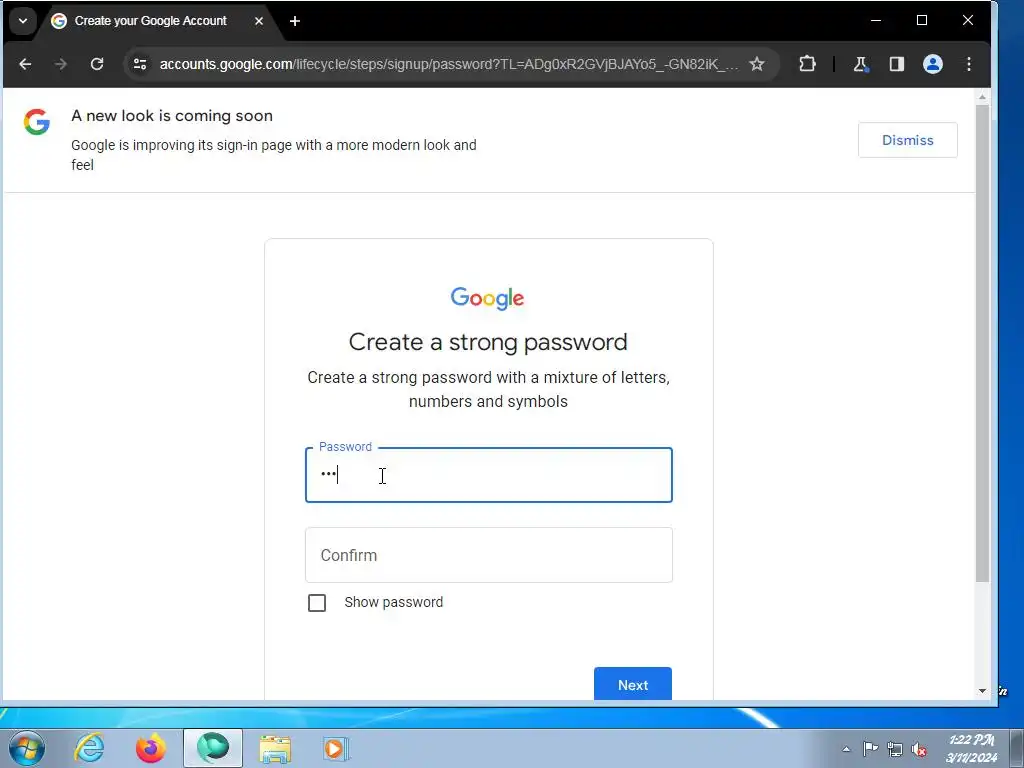Screen dimensions: 1024x768
Task: Toggle the side panel icon
Action: tap(897, 64)
